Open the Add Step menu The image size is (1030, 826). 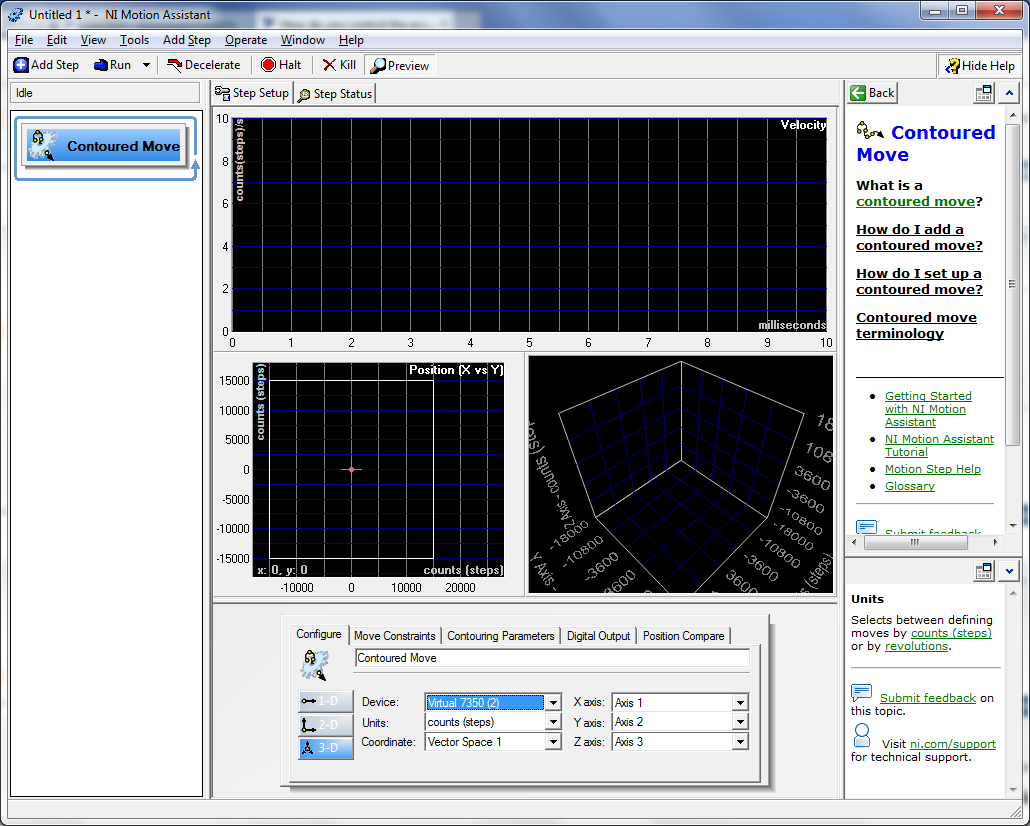(x=187, y=40)
